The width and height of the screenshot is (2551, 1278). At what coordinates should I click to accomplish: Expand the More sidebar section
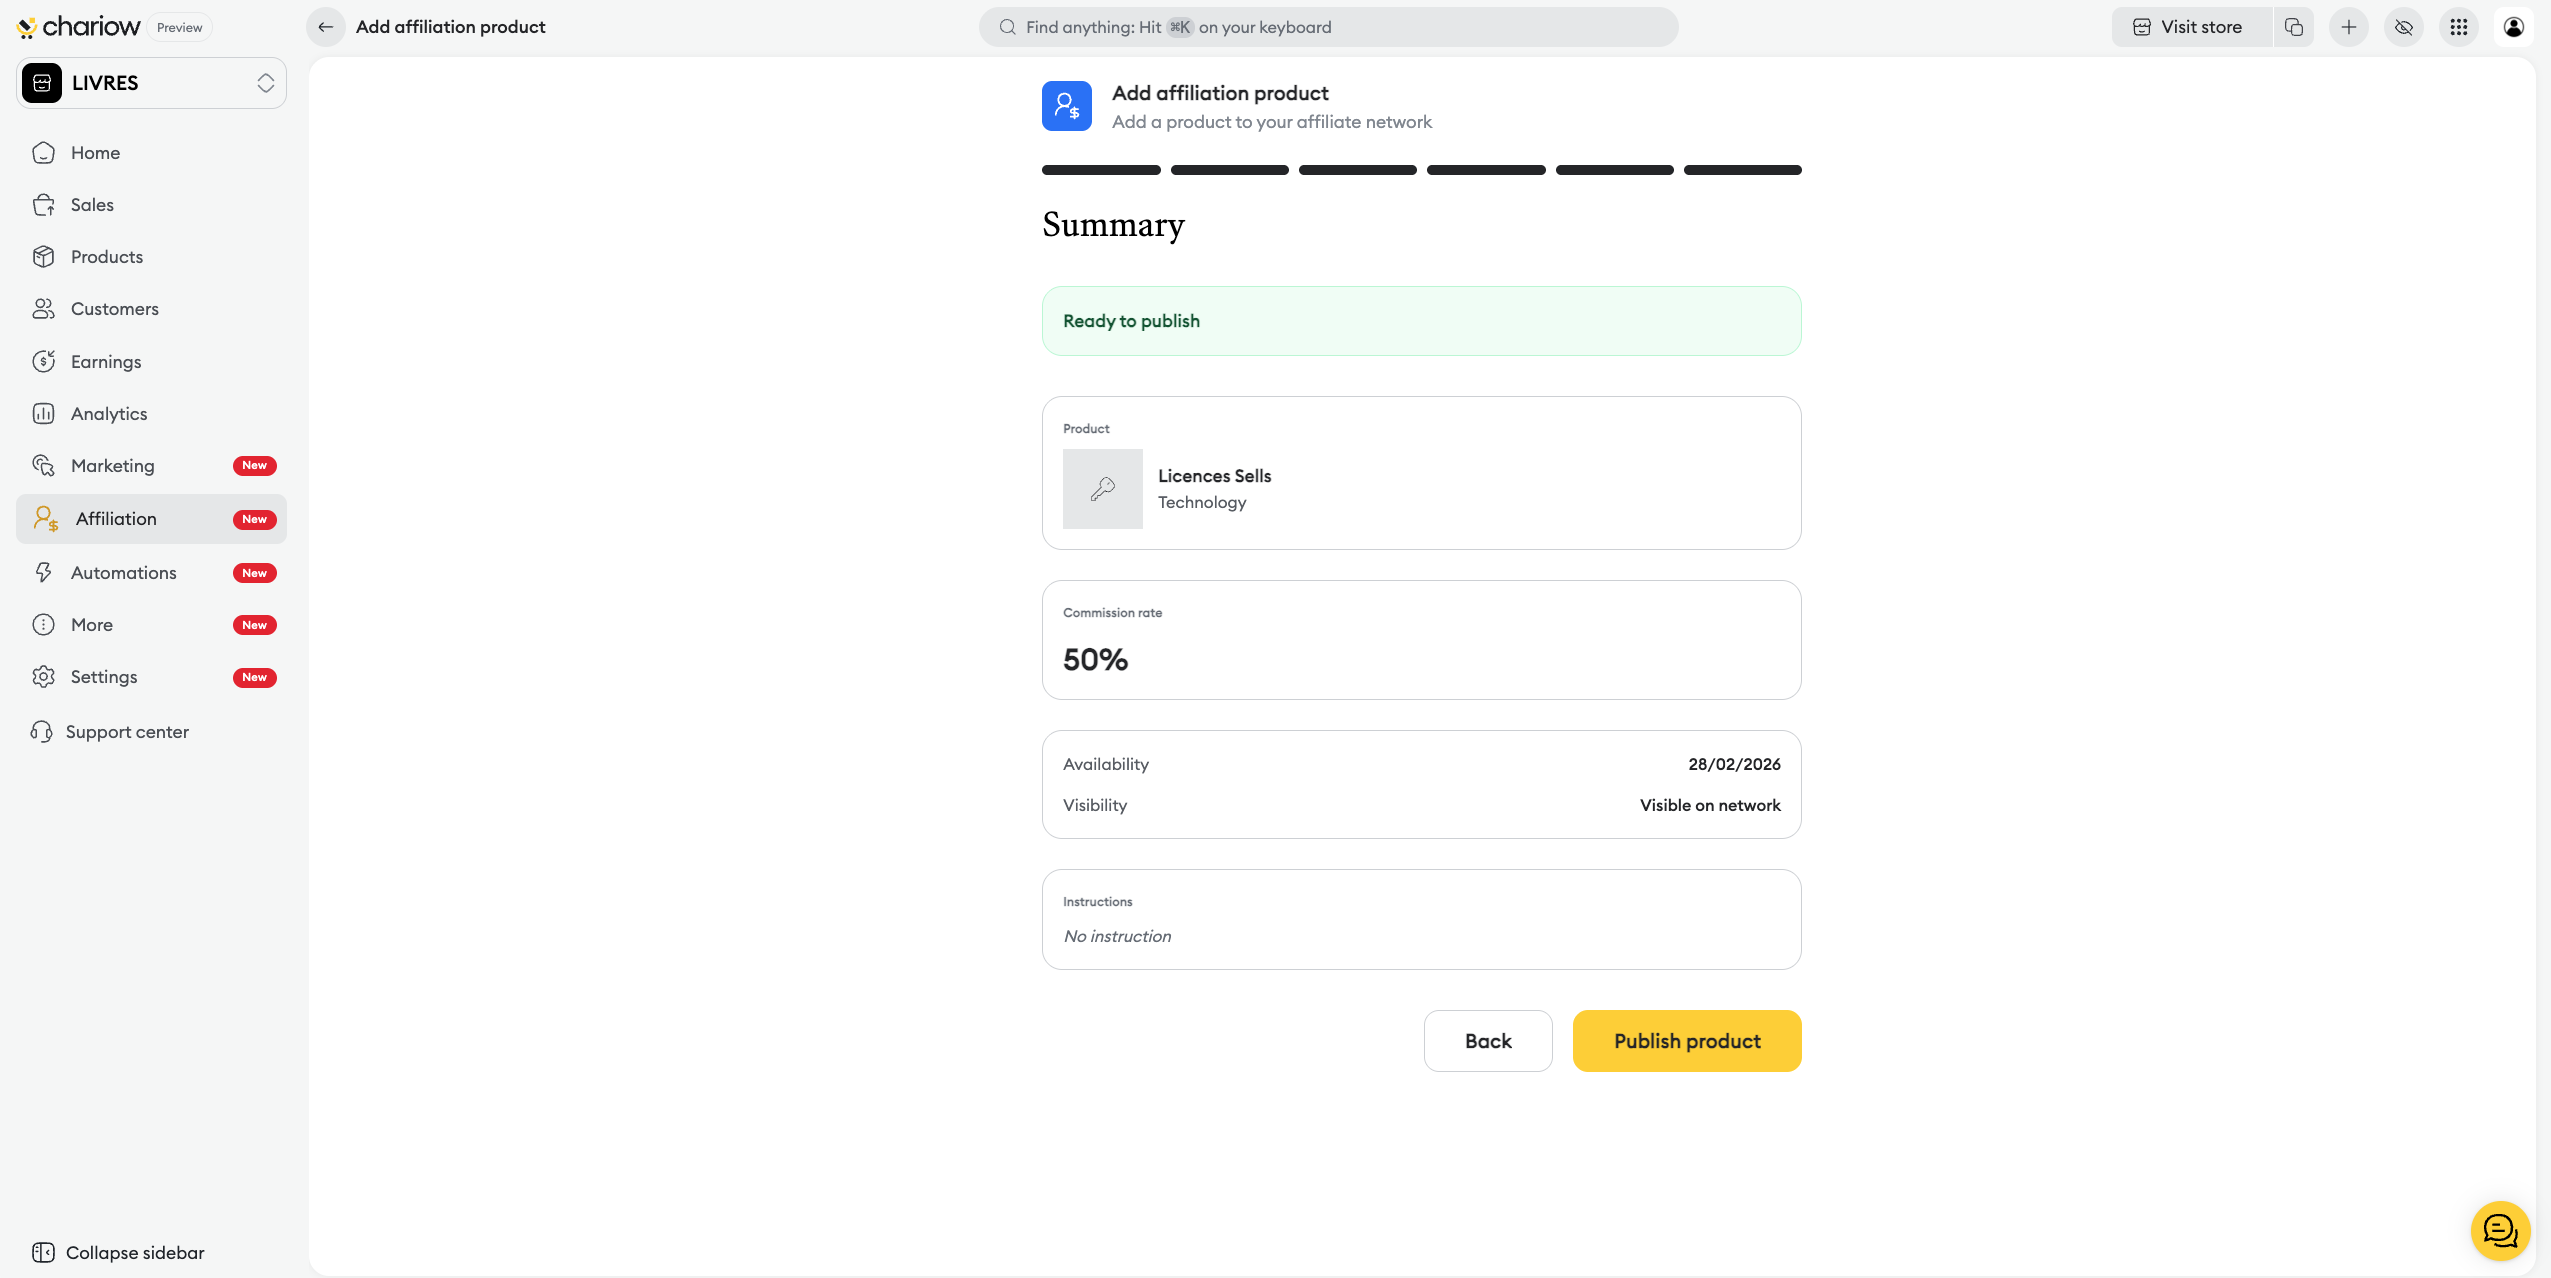(92, 625)
